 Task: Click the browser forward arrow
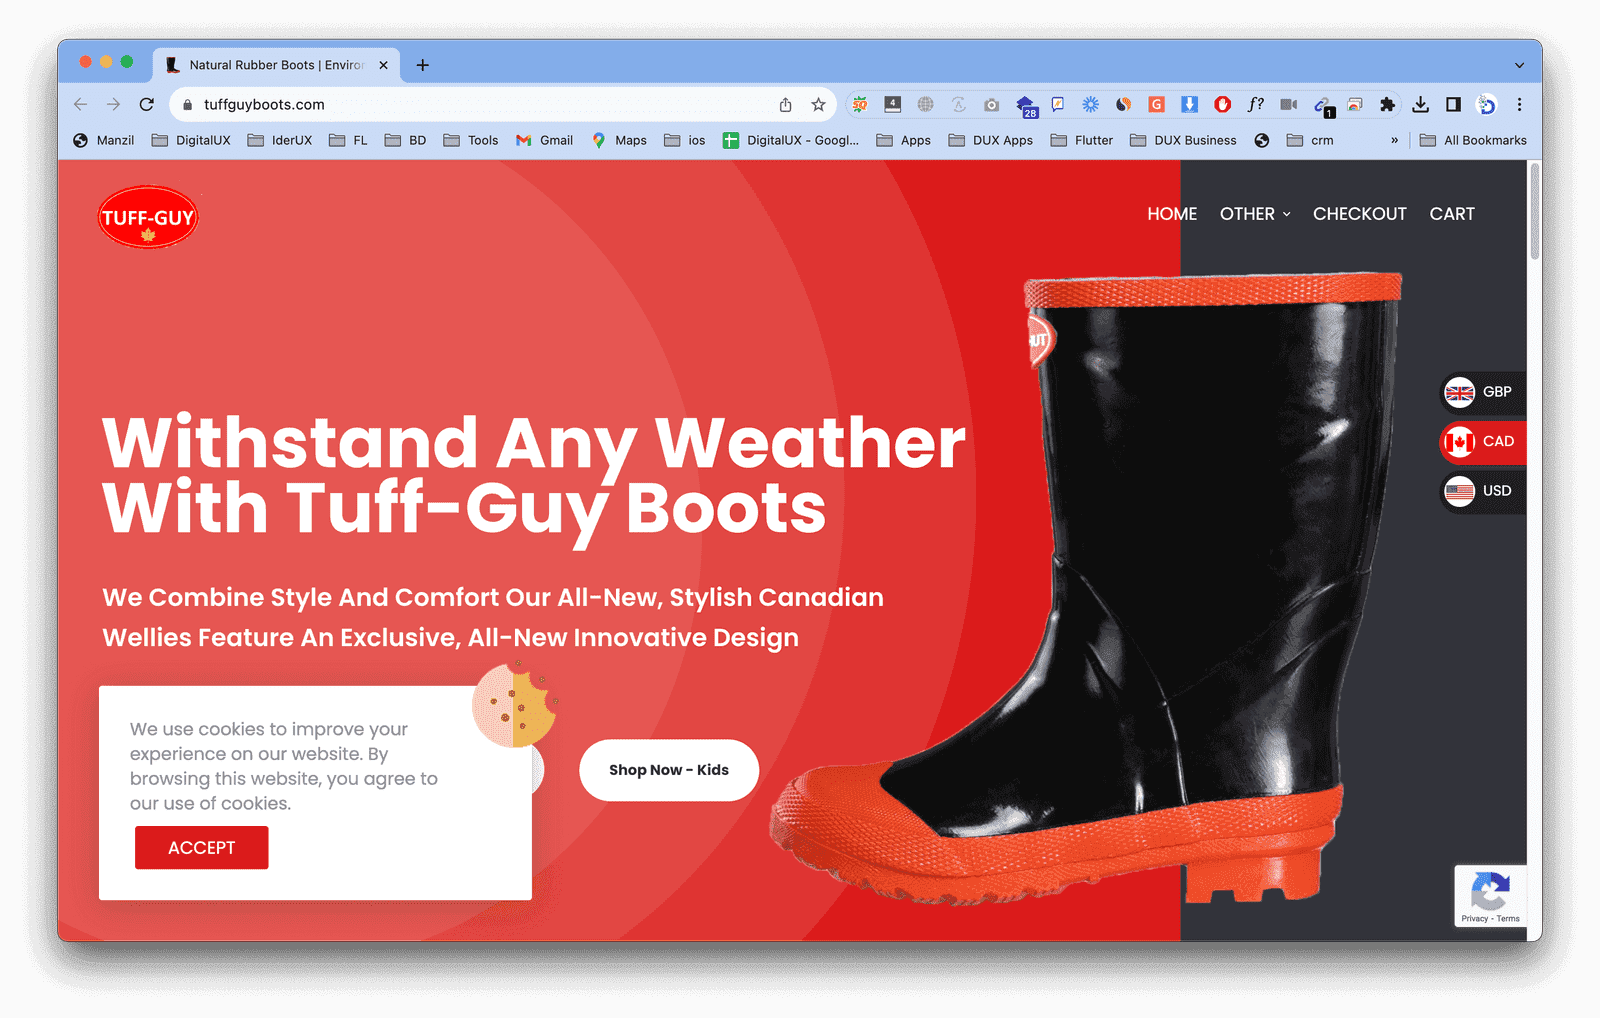(x=113, y=104)
